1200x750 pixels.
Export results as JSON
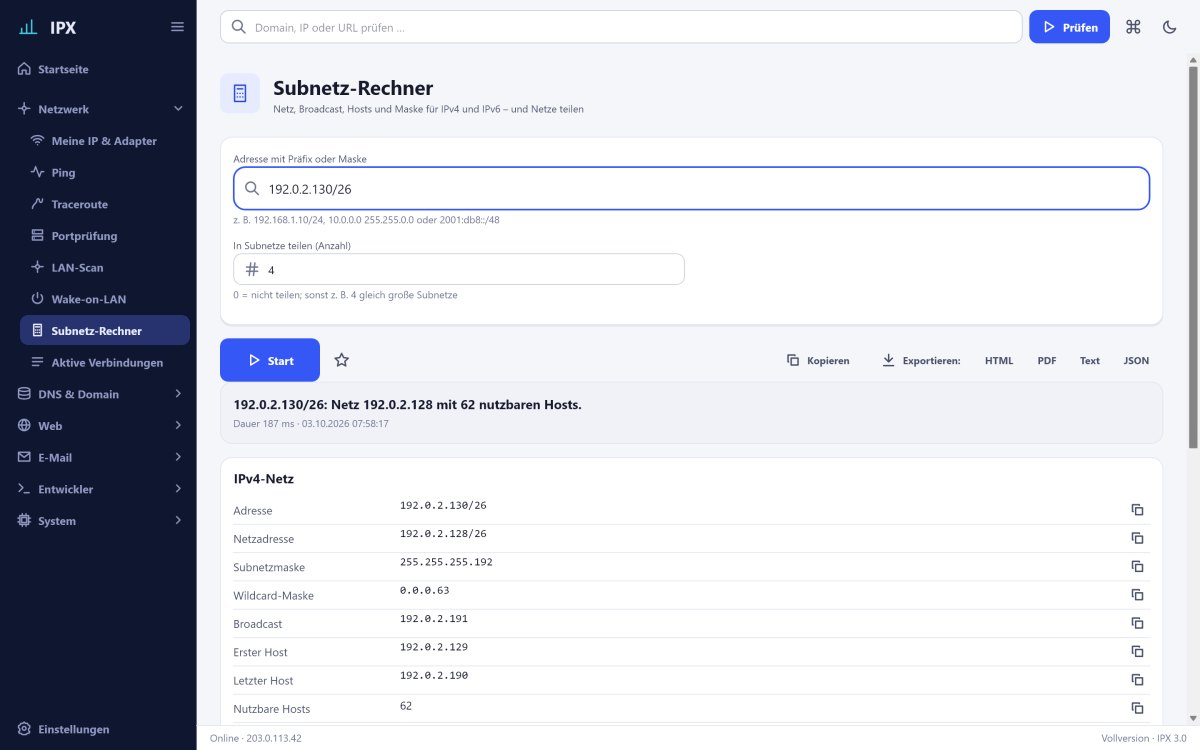(x=1136, y=360)
